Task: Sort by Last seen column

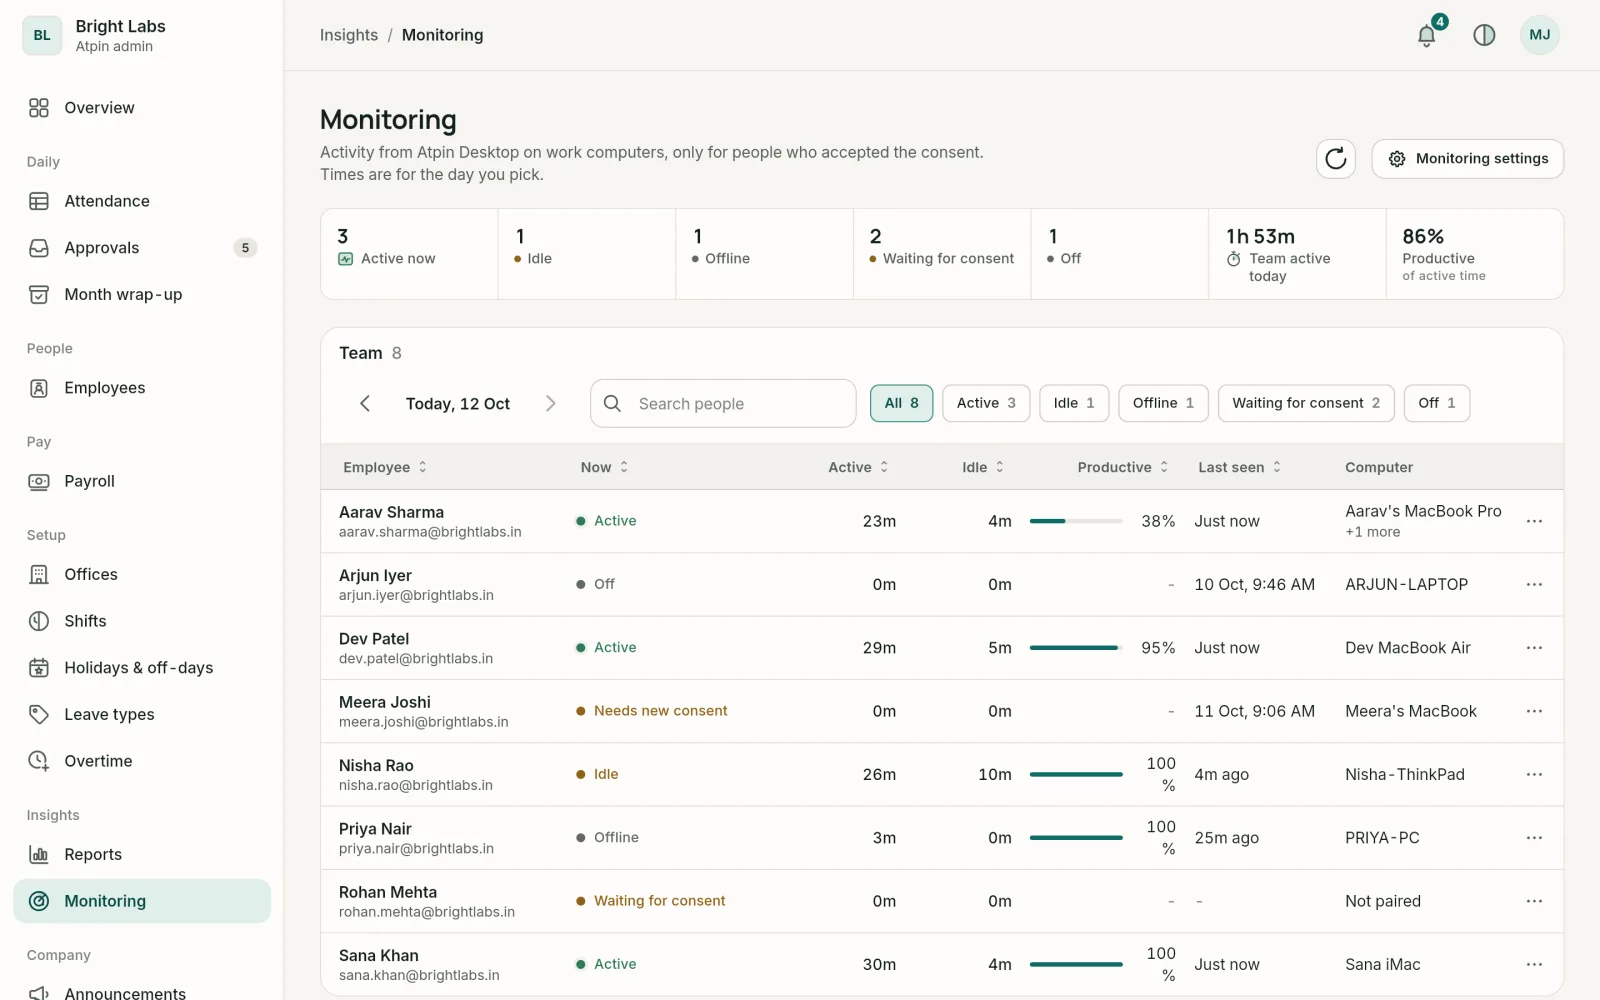Action: point(1240,467)
